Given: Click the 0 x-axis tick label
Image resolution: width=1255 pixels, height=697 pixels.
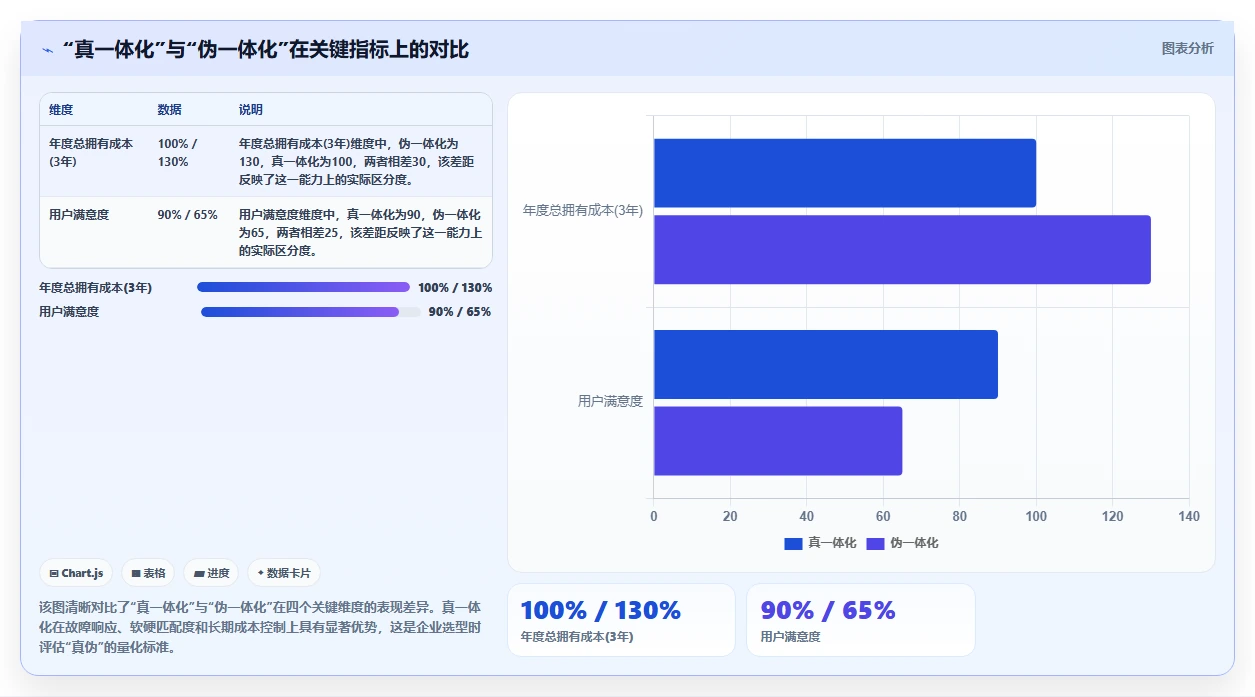Looking at the screenshot, I should coord(654,516).
